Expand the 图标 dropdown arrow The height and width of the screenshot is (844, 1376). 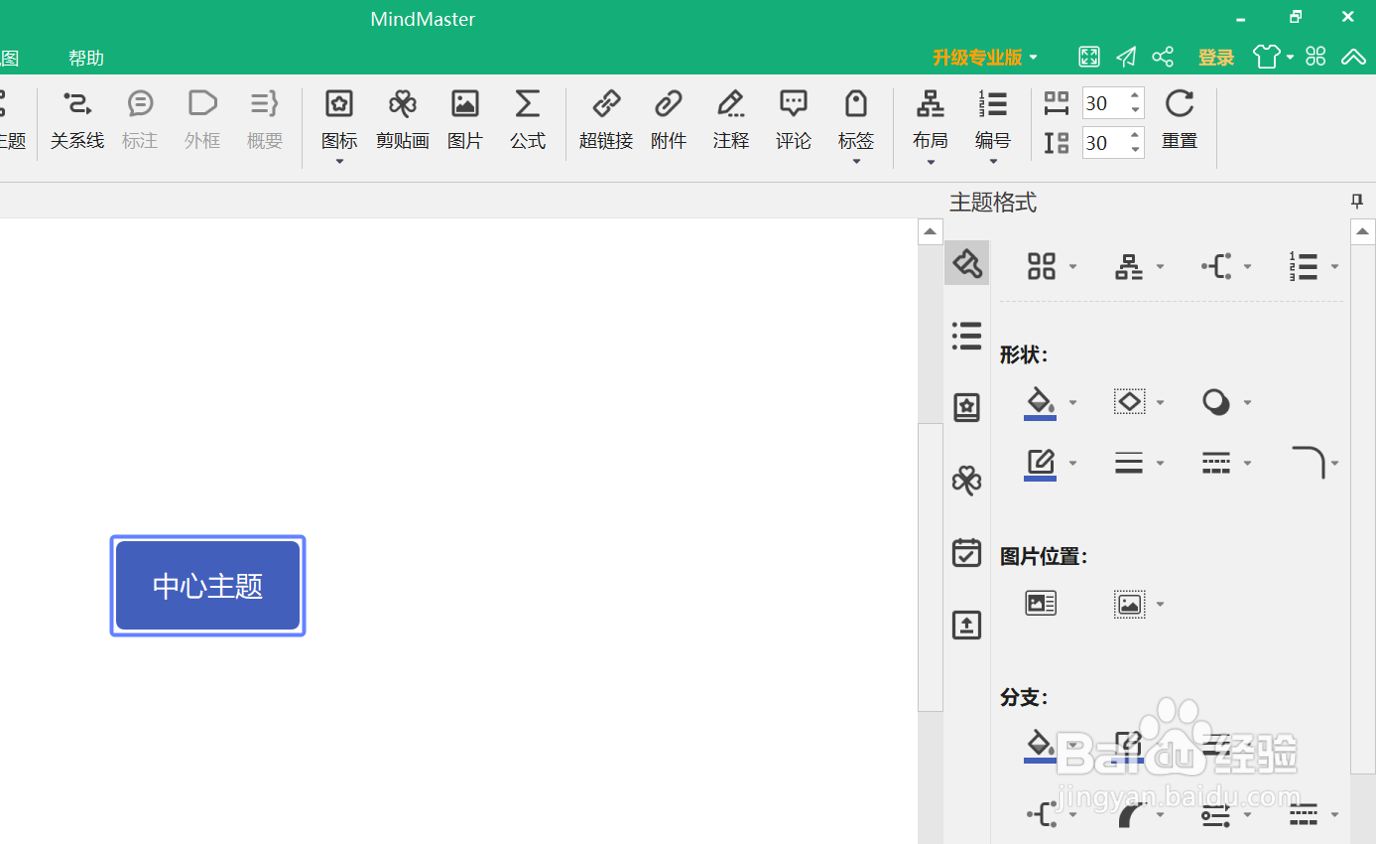point(339,162)
